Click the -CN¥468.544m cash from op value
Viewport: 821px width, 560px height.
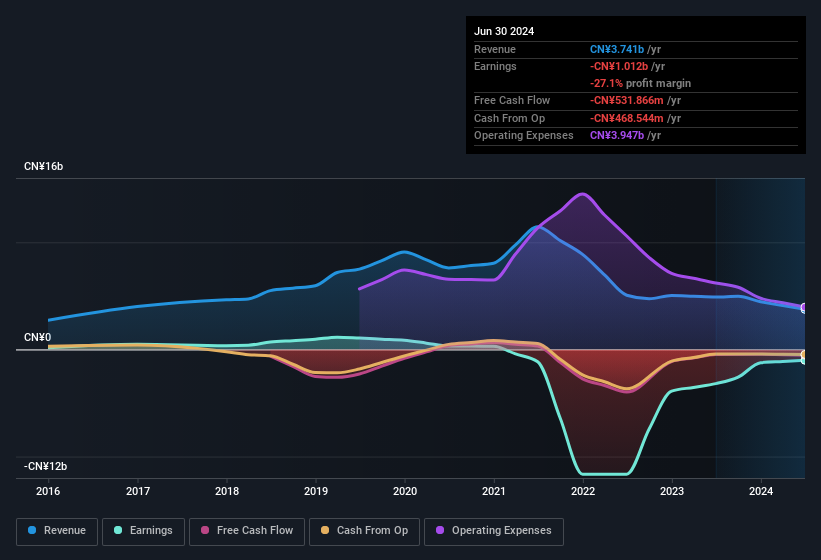[627, 118]
